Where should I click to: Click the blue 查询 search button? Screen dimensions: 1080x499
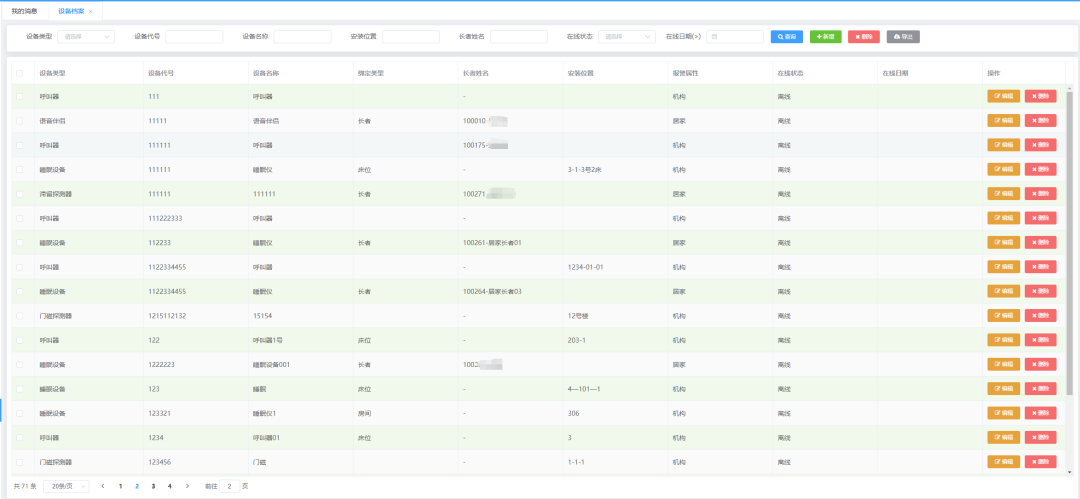[787, 37]
